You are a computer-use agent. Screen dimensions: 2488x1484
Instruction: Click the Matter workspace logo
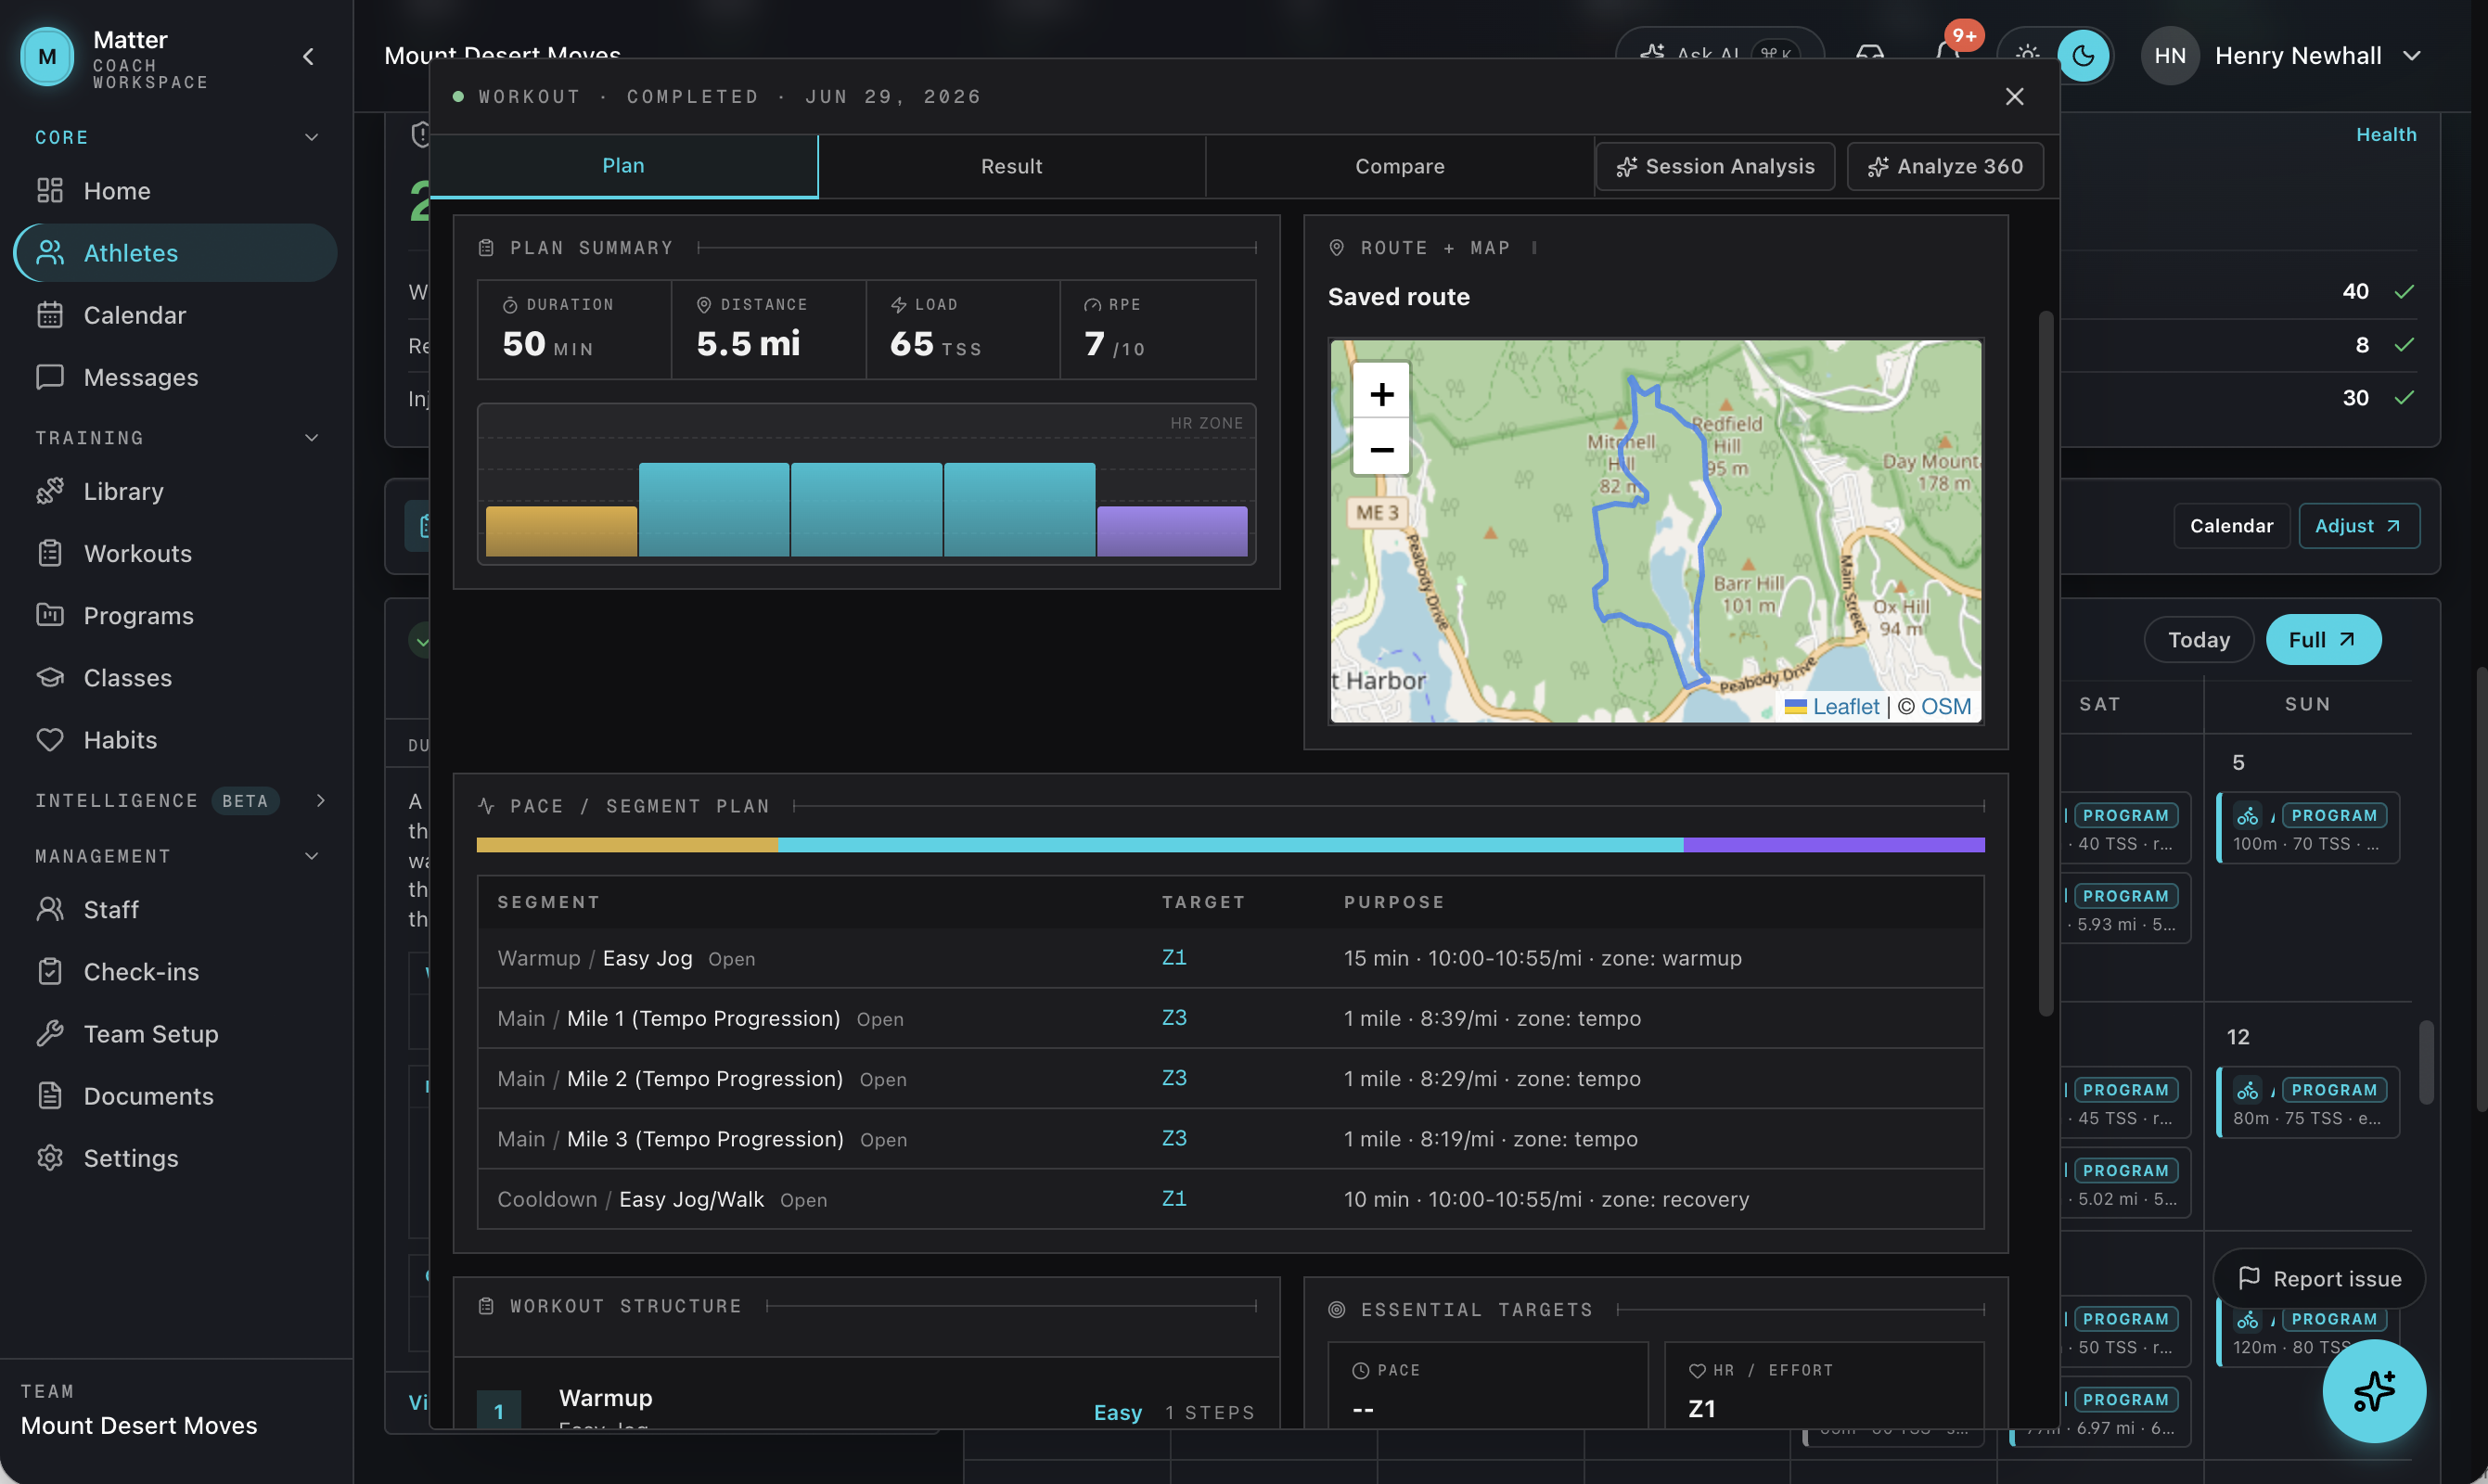pos(47,56)
